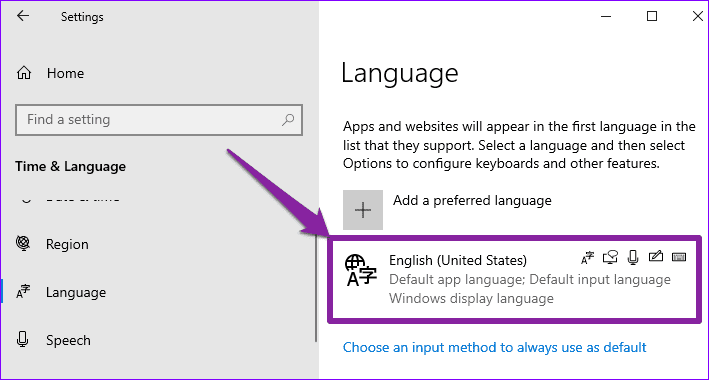Screen dimensions: 709x380
Task: Select English (United States) language entry
Action: [515, 279]
